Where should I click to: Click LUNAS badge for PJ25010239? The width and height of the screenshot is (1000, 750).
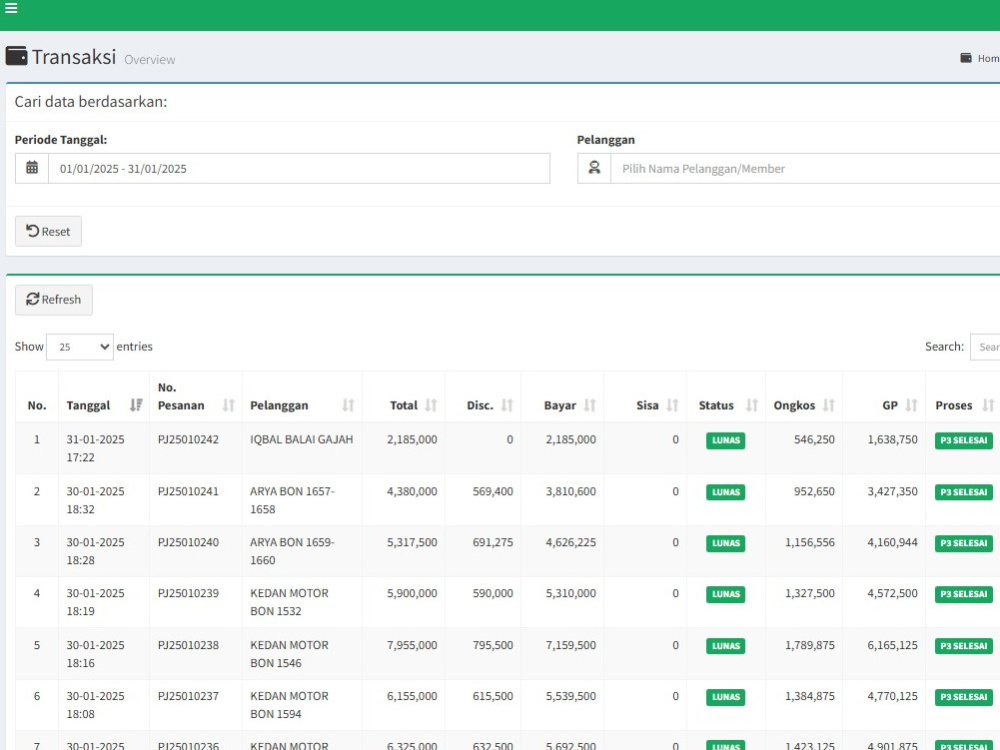point(726,594)
